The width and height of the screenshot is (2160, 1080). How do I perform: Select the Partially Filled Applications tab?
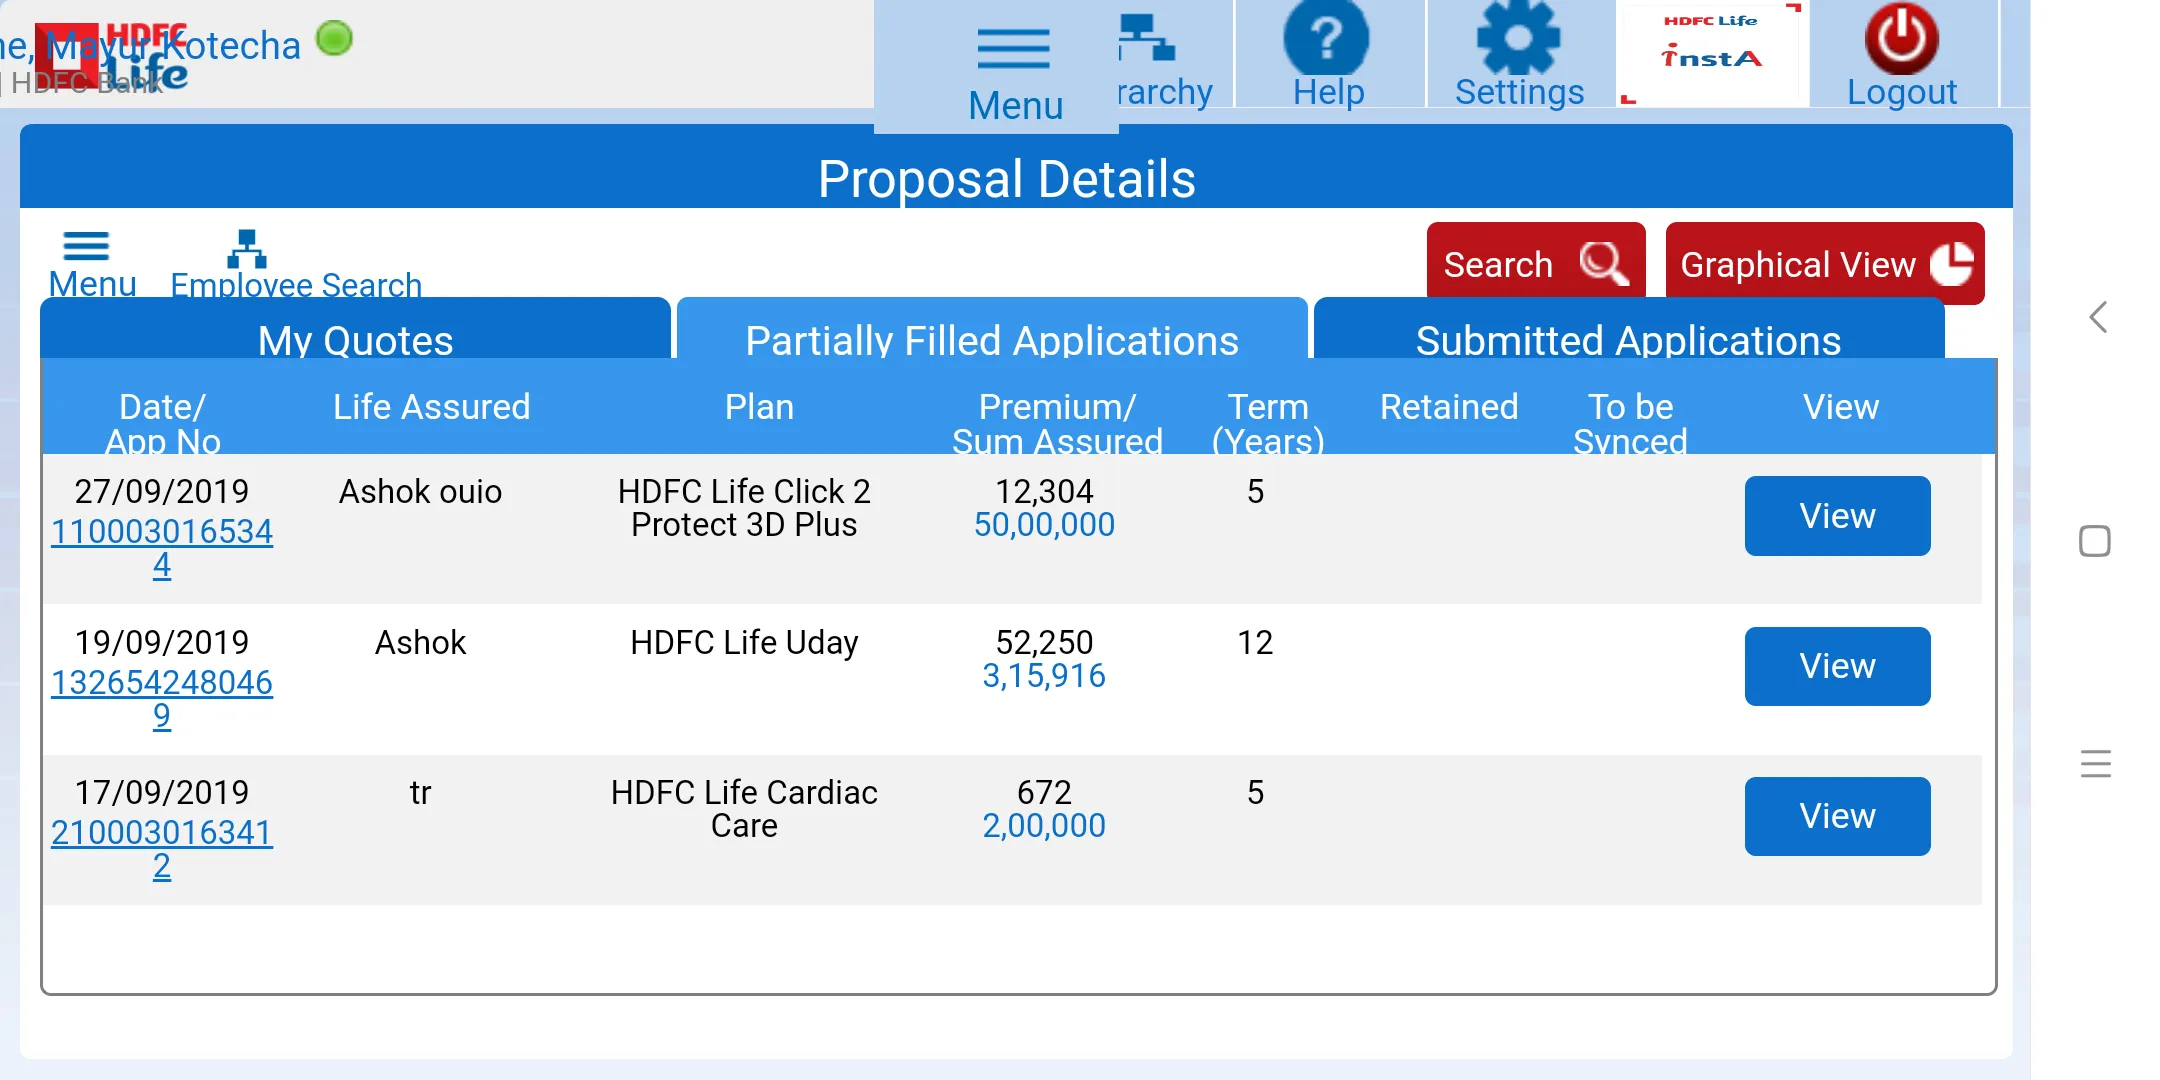(x=992, y=330)
